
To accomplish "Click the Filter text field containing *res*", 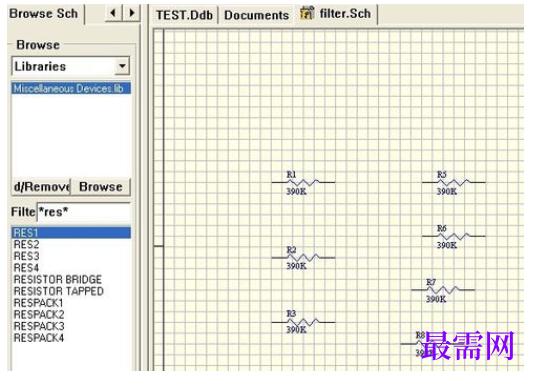I will (x=83, y=212).
